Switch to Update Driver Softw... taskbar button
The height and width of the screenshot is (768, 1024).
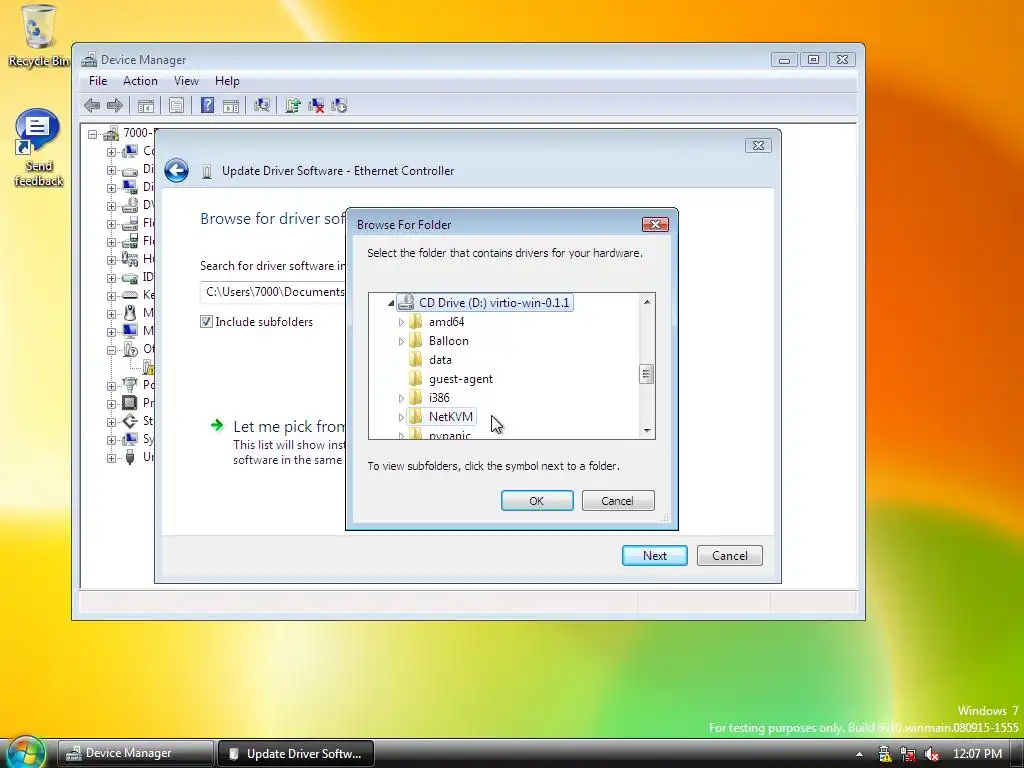pyautogui.click(x=296, y=753)
